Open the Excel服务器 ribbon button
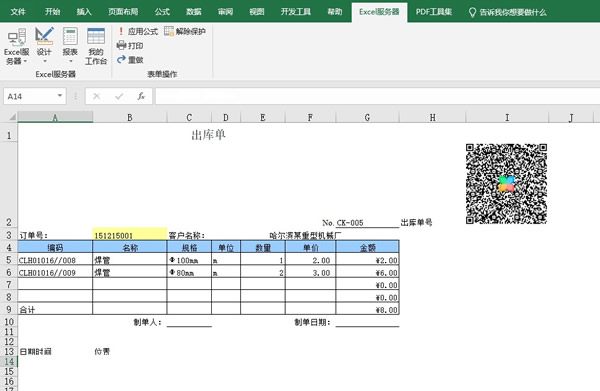Image resolution: width=600 pixels, height=391 pixels. [16, 46]
